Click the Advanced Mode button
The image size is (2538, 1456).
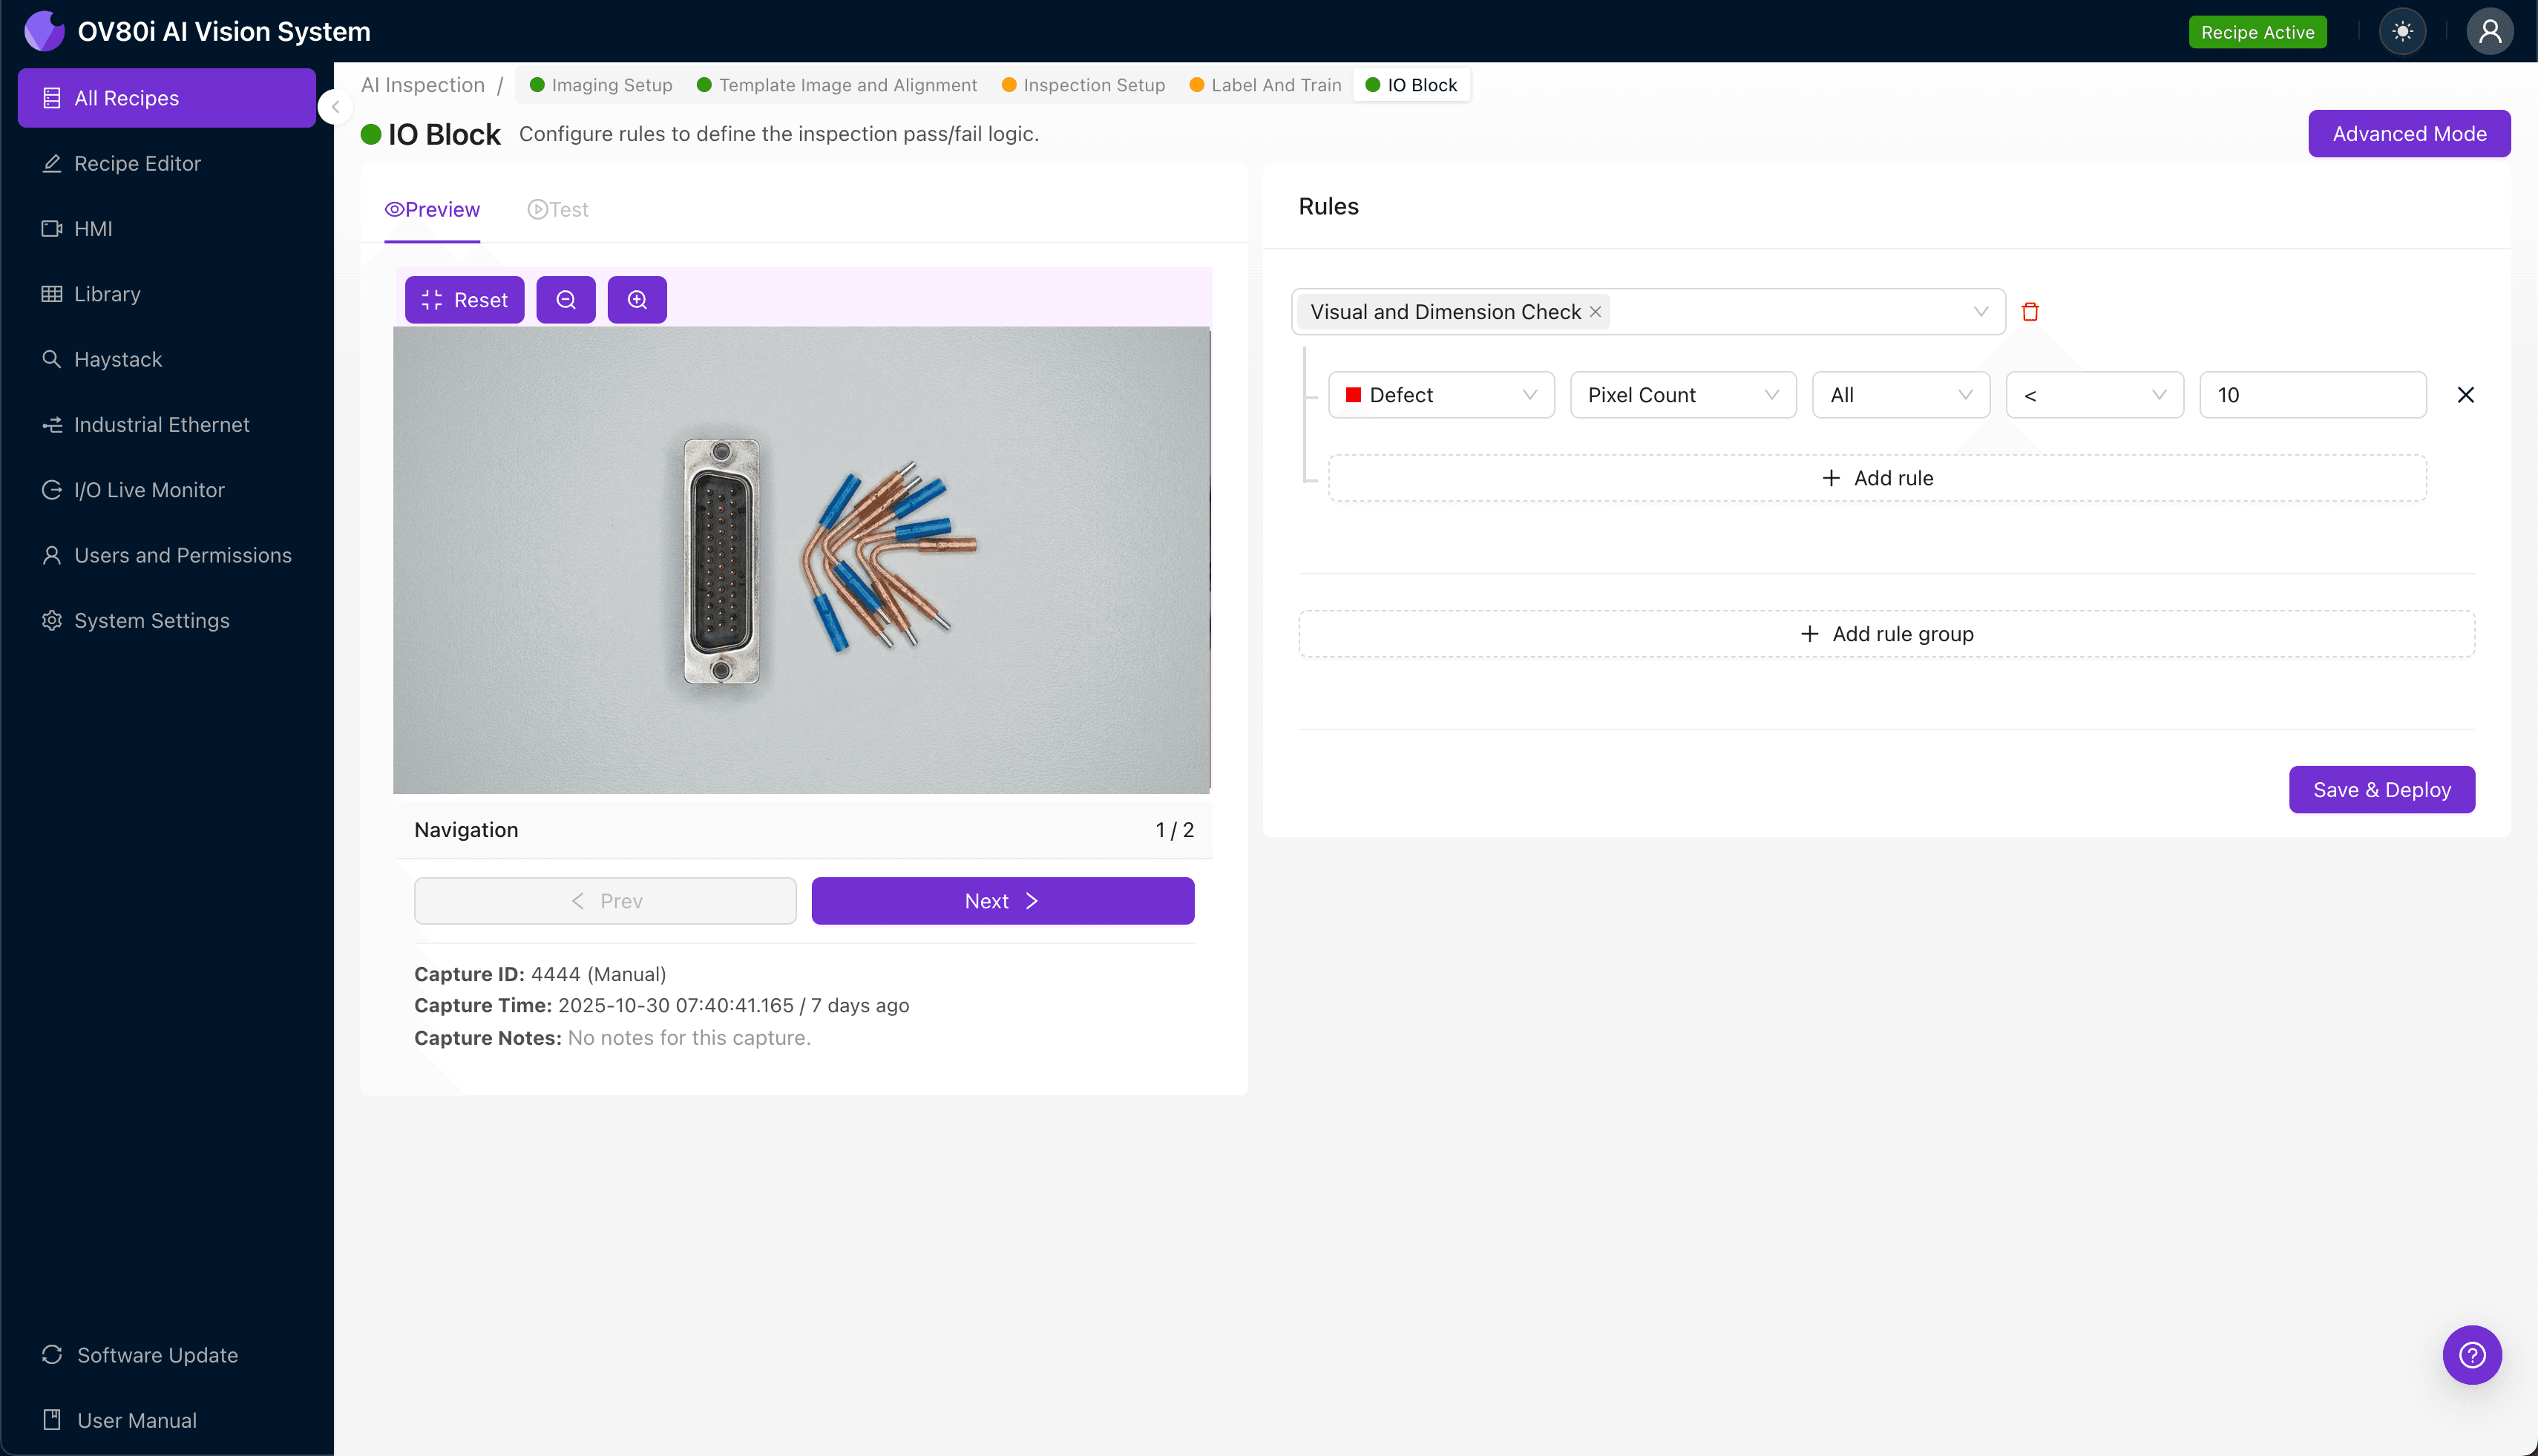2409,134
